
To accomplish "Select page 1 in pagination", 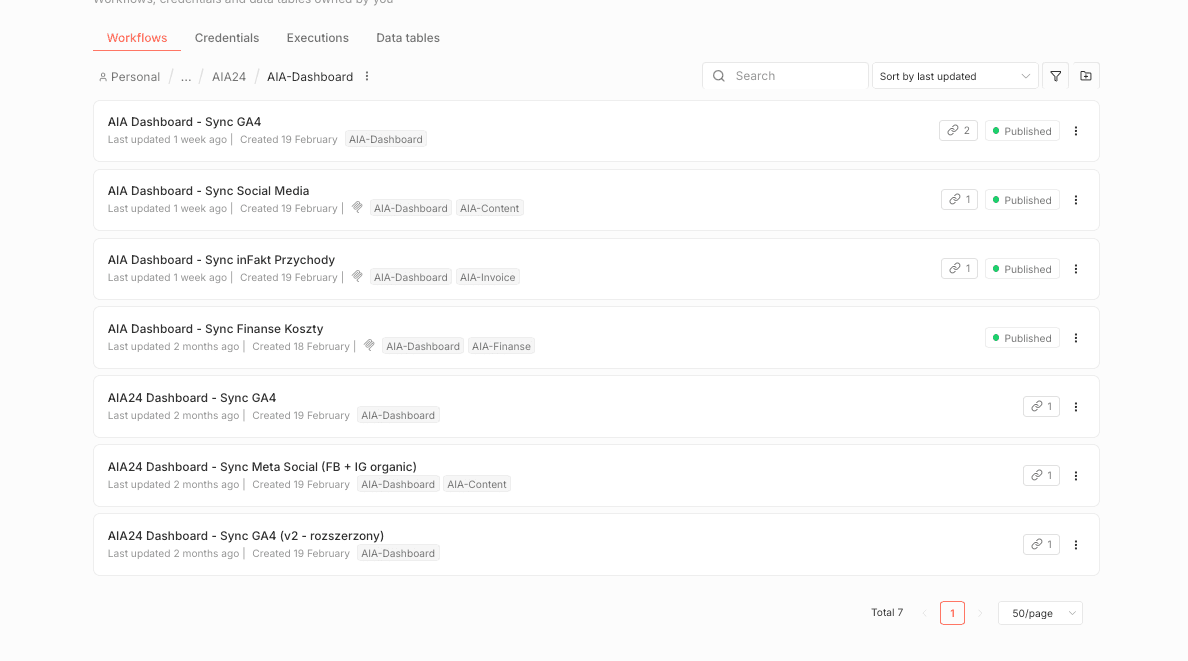I will (952, 613).
